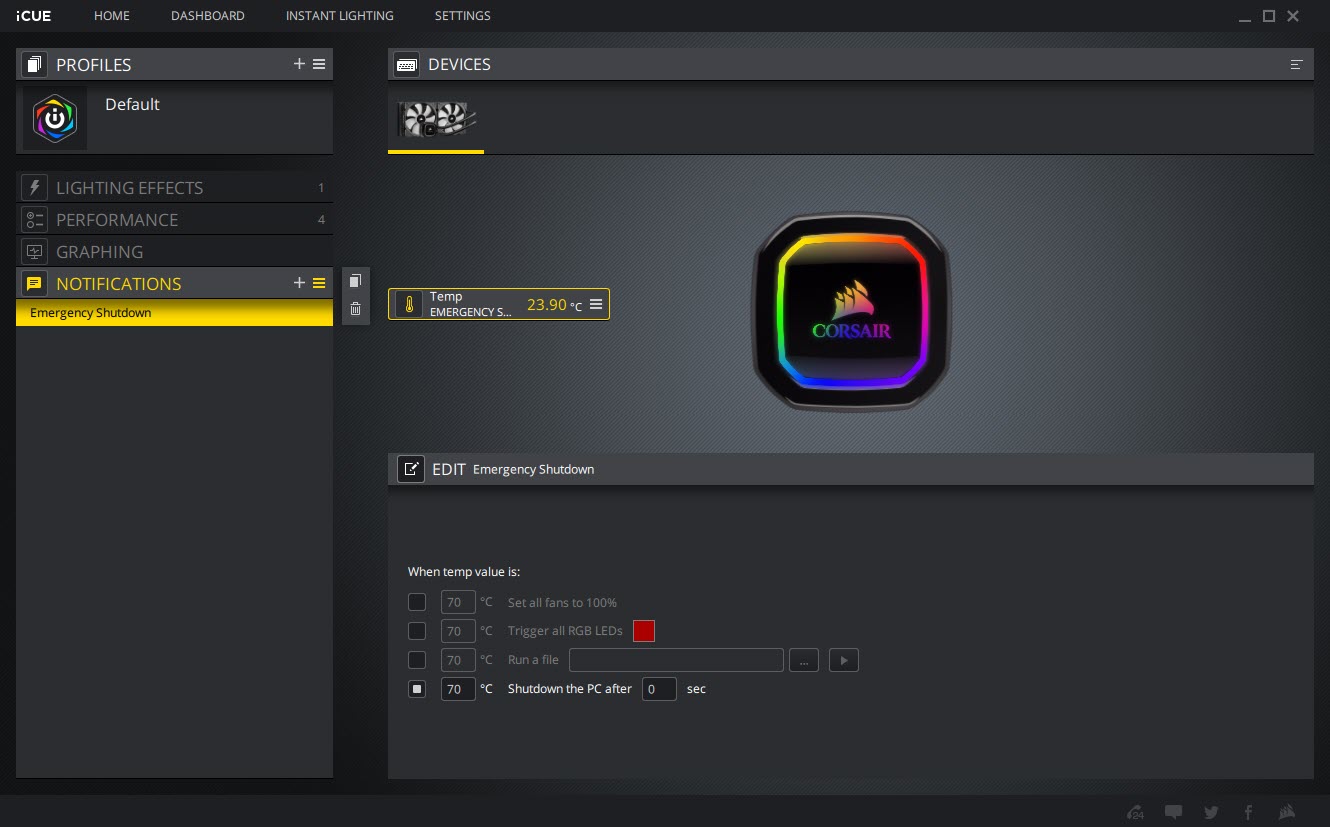Click the iCUE logo
Screen dimensions: 1330x827
[34, 16]
